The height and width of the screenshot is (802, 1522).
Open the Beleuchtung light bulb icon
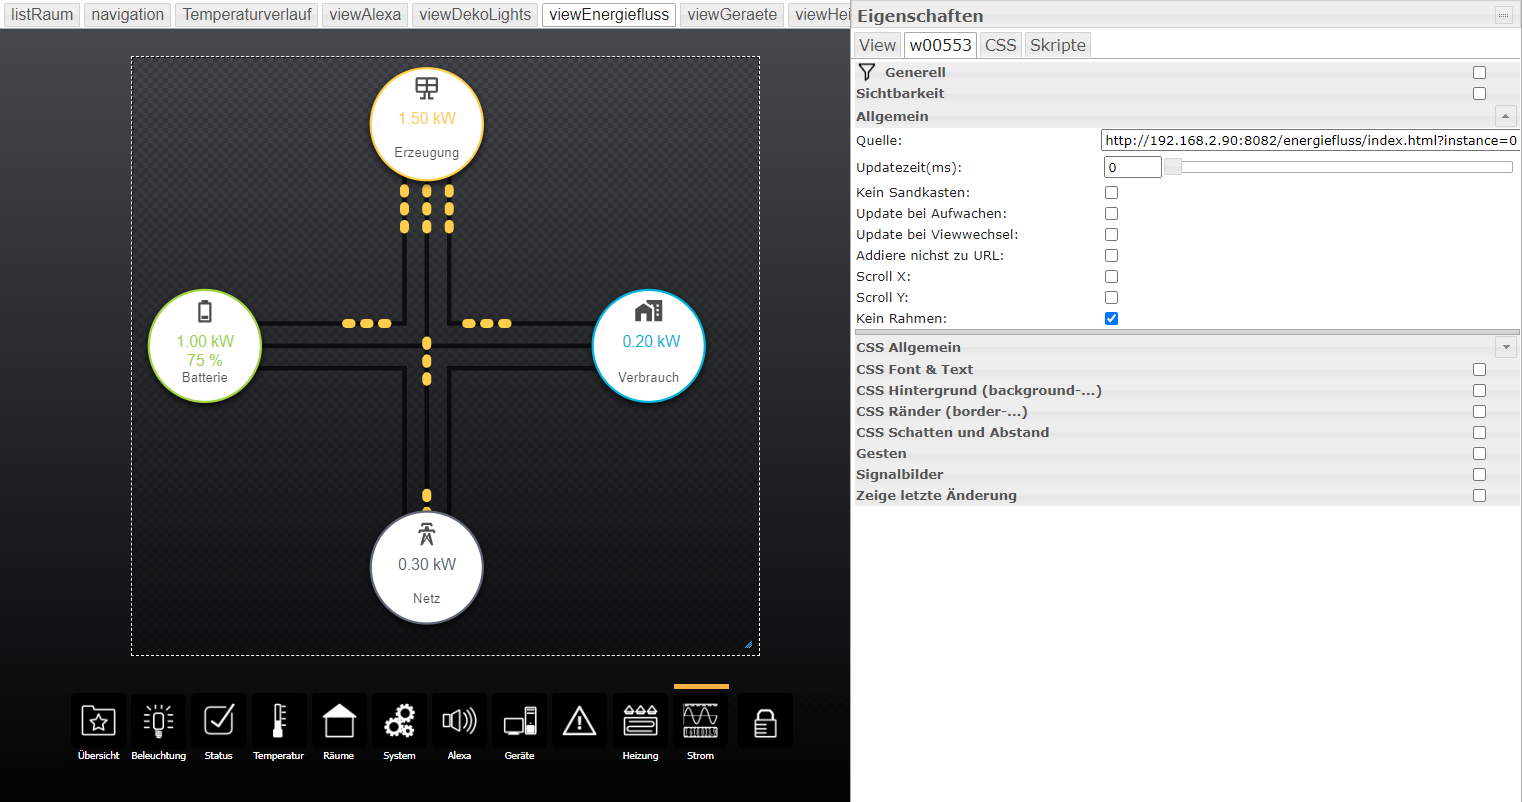click(x=158, y=720)
